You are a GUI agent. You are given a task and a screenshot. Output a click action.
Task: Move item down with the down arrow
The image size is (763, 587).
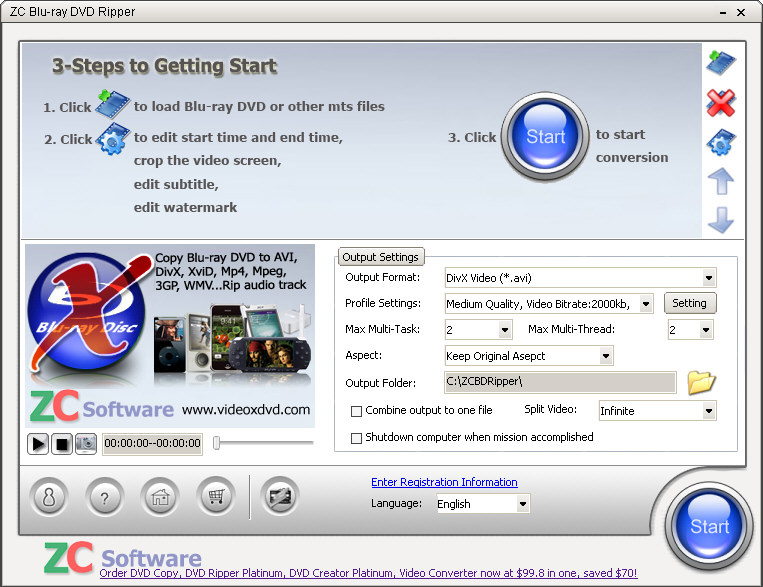[x=721, y=220]
